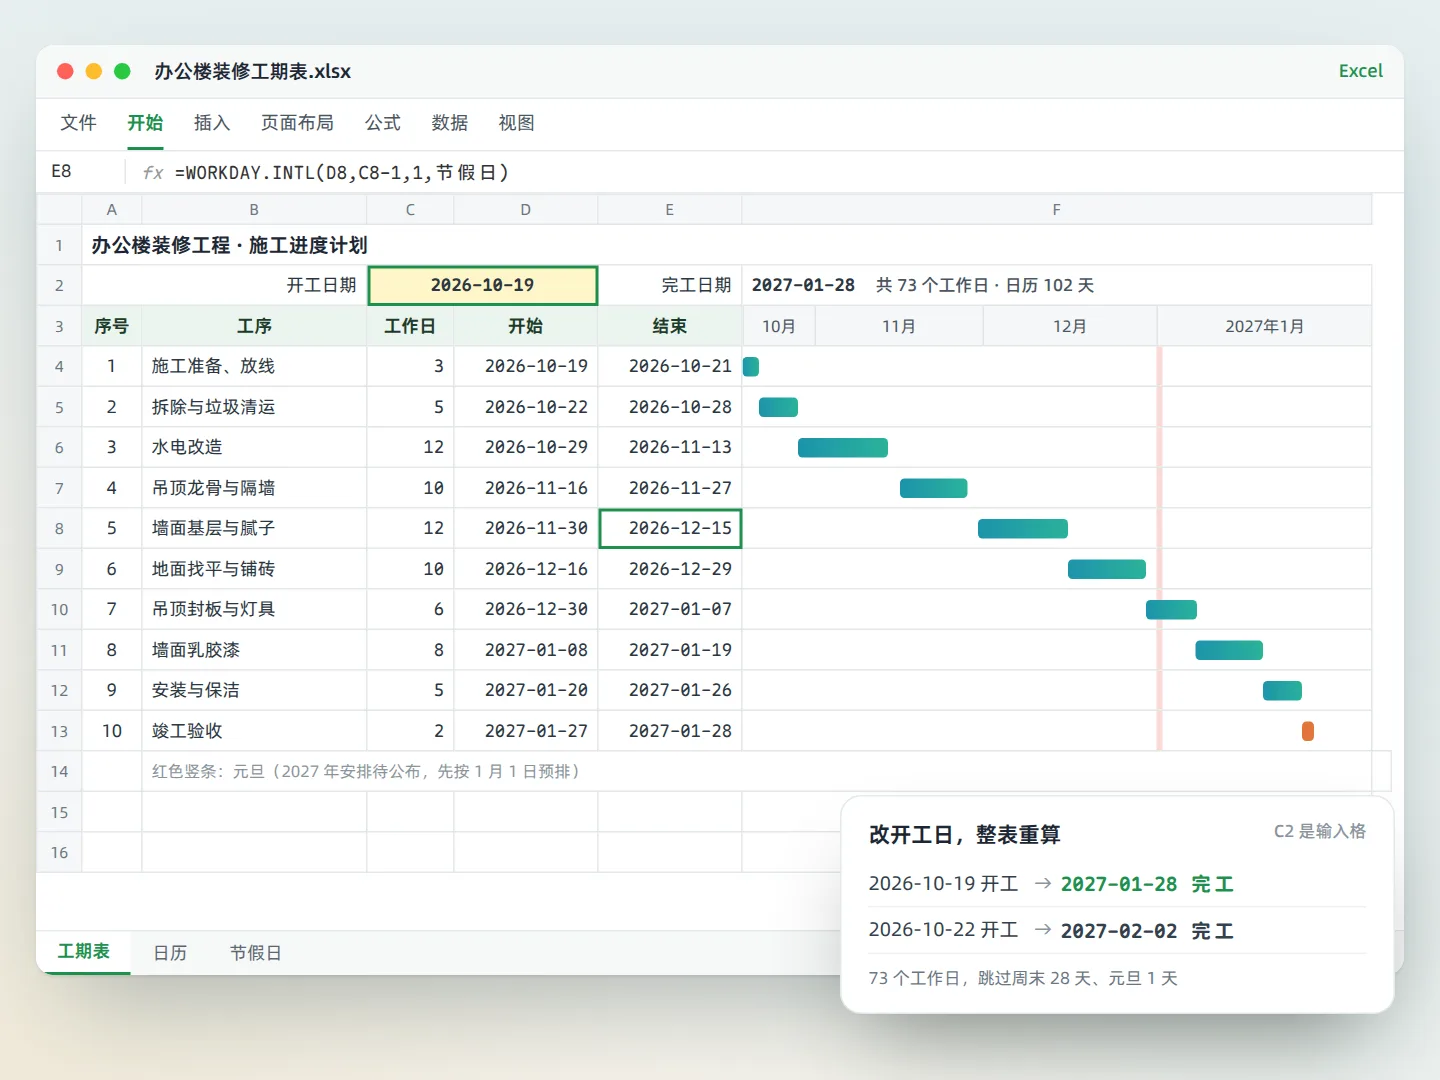Image resolution: width=1440 pixels, height=1080 pixels.
Task: Switch to the 开始 ribbon tab
Action: point(145,123)
